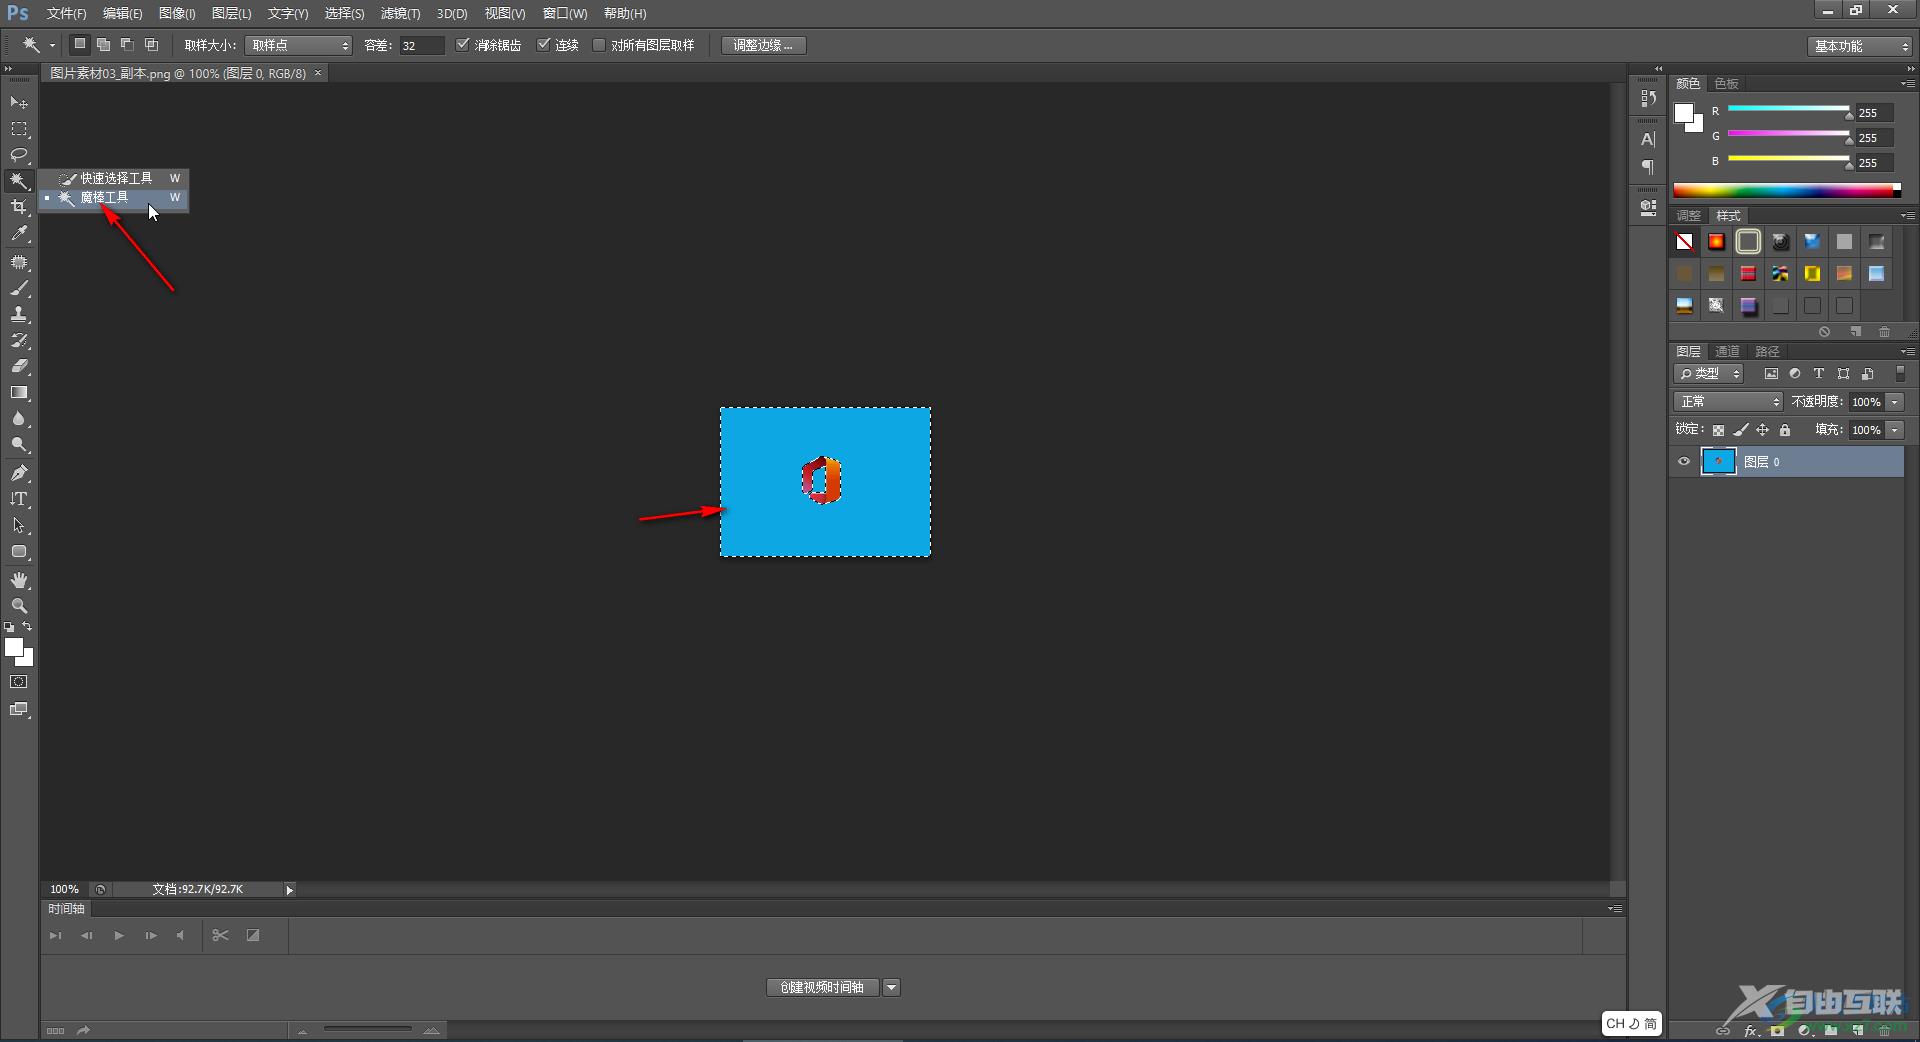
Task: Open the 文件(F) menu
Action: click(66, 13)
